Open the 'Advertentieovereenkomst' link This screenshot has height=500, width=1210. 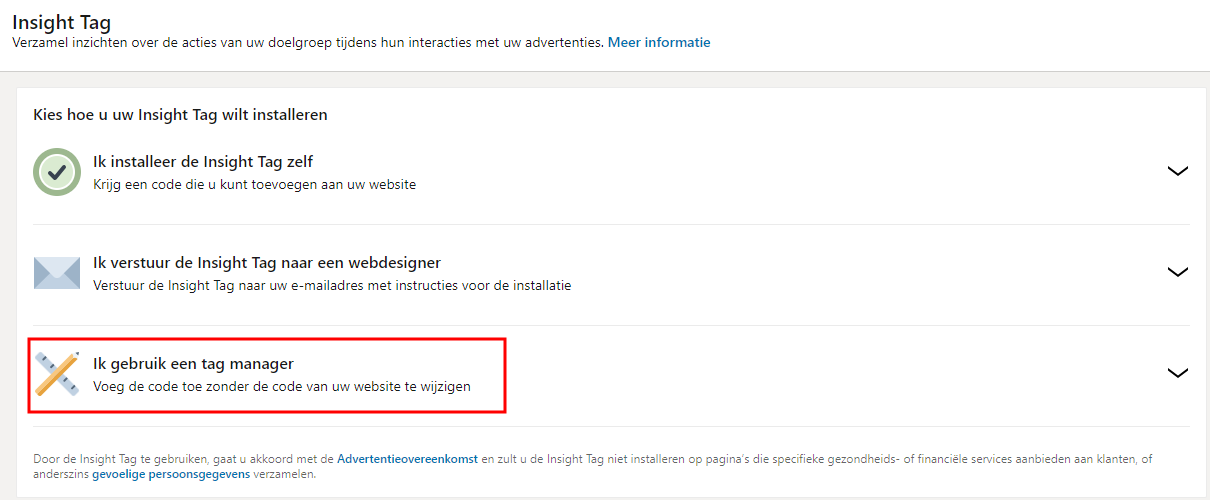pyautogui.click(x=407, y=459)
